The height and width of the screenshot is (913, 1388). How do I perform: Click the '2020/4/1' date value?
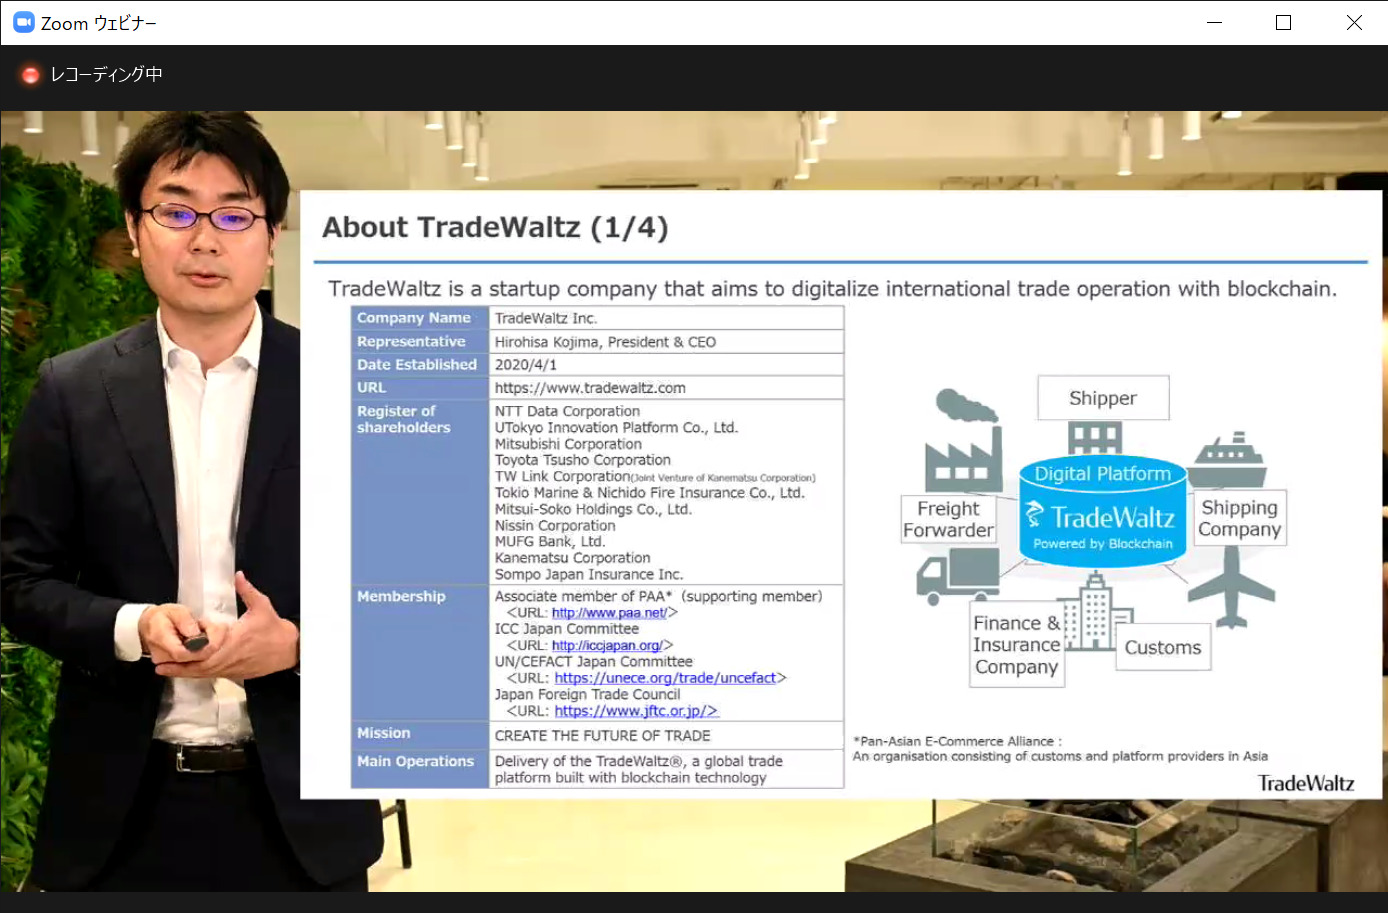click(x=525, y=365)
